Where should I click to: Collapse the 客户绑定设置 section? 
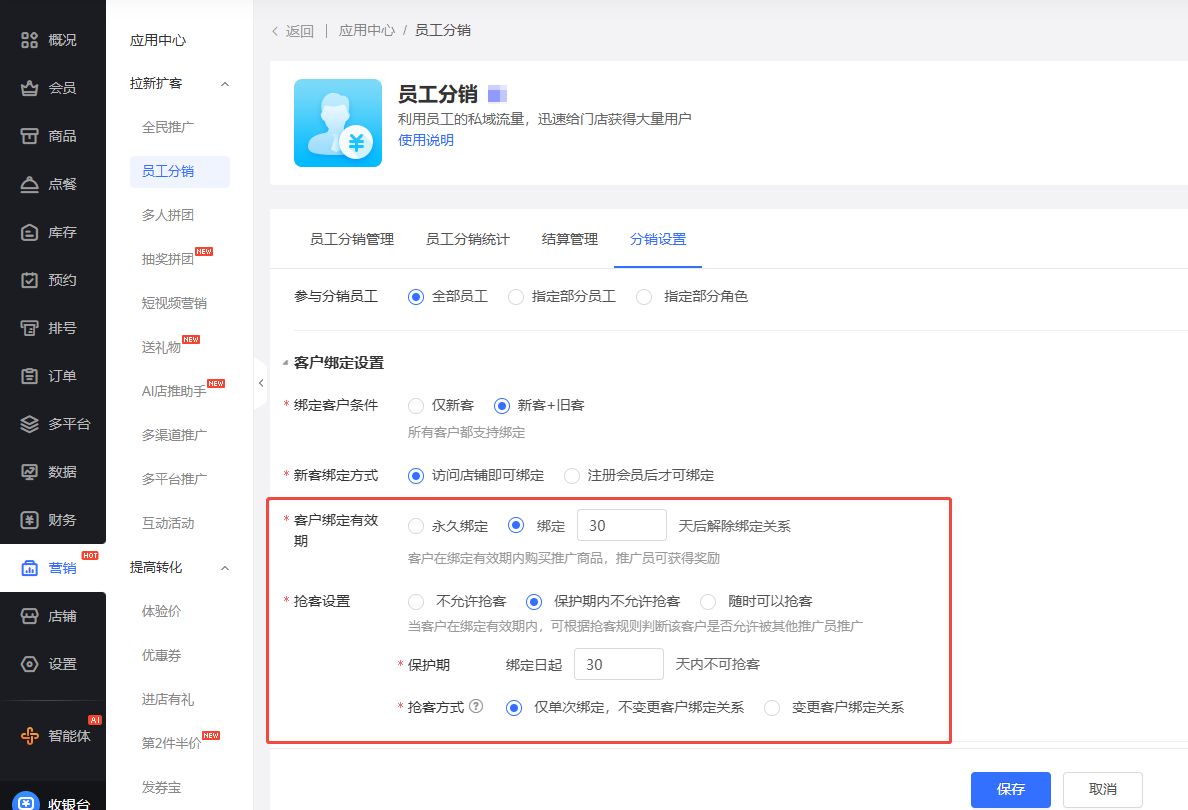pos(285,363)
